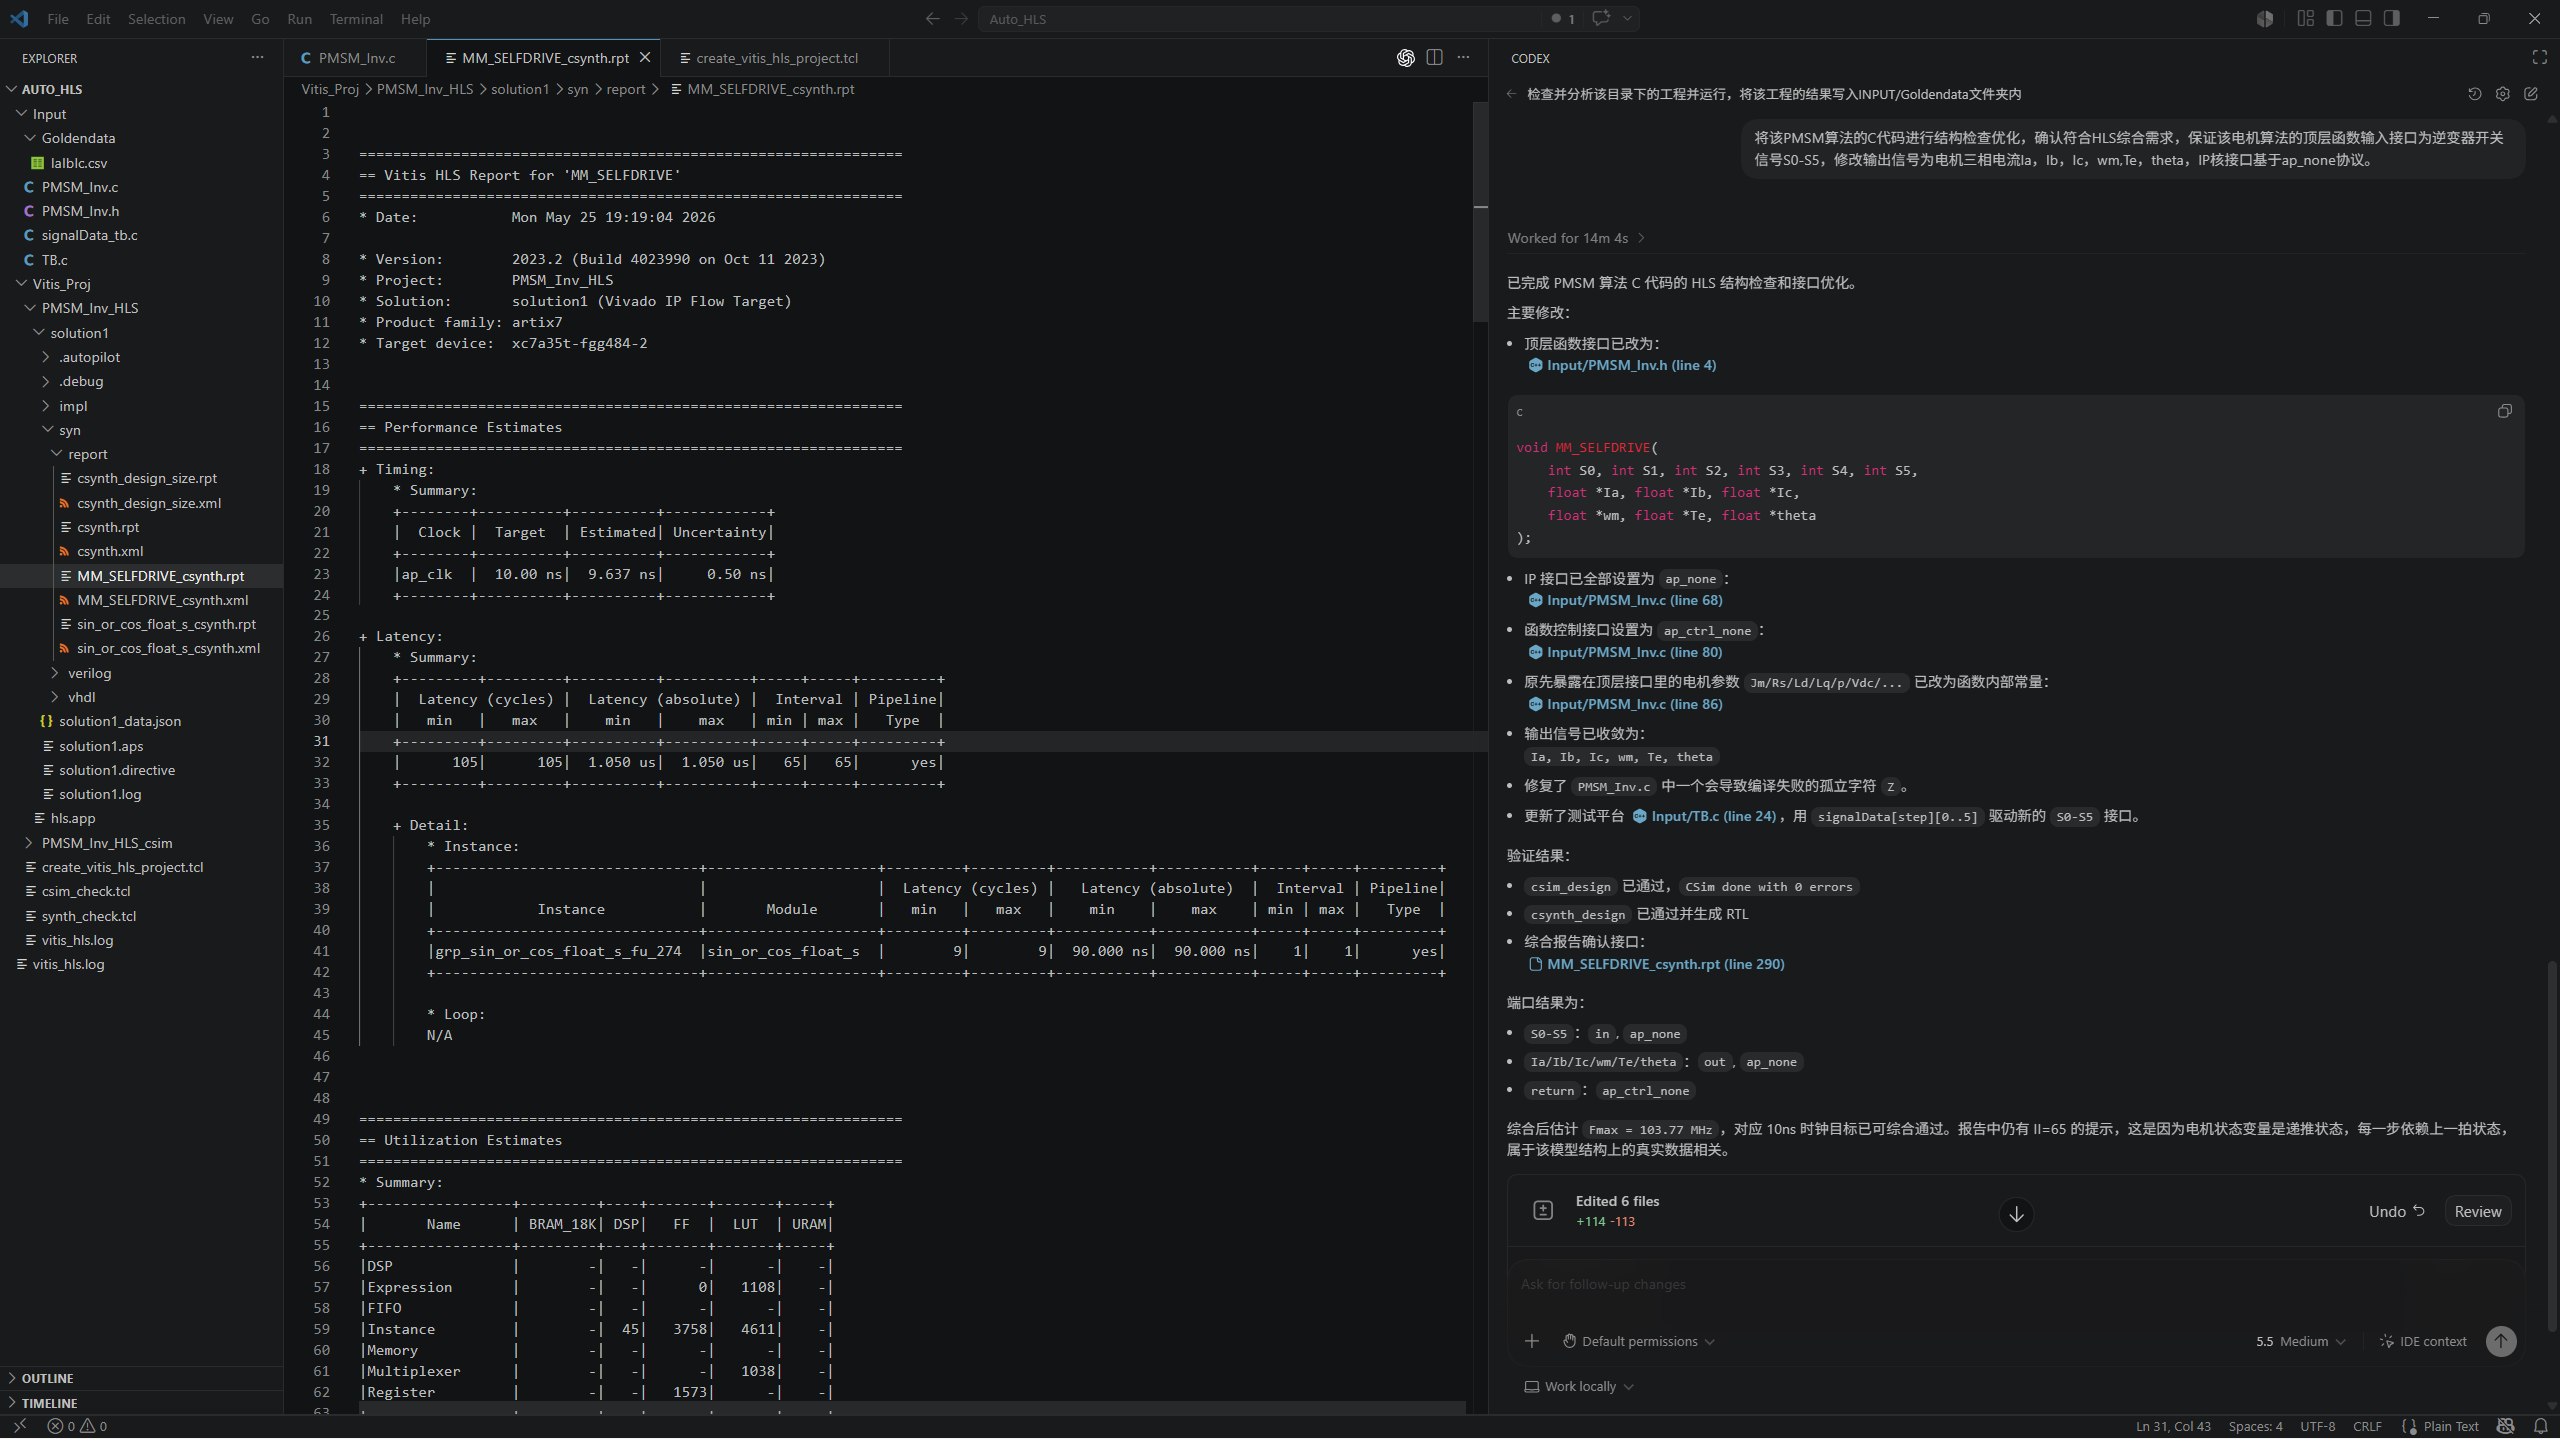2560x1439 pixels.
Task: Open the Terminal menu
Action: point(356,18)
